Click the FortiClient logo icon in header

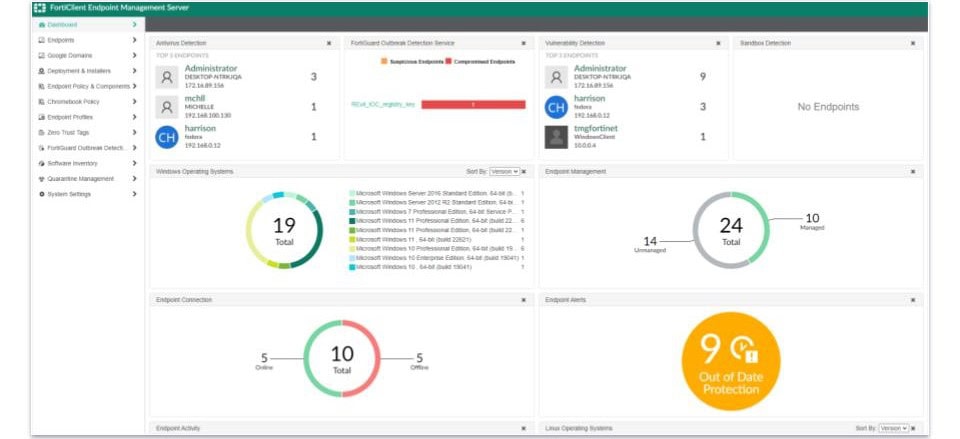click(40, 8)
